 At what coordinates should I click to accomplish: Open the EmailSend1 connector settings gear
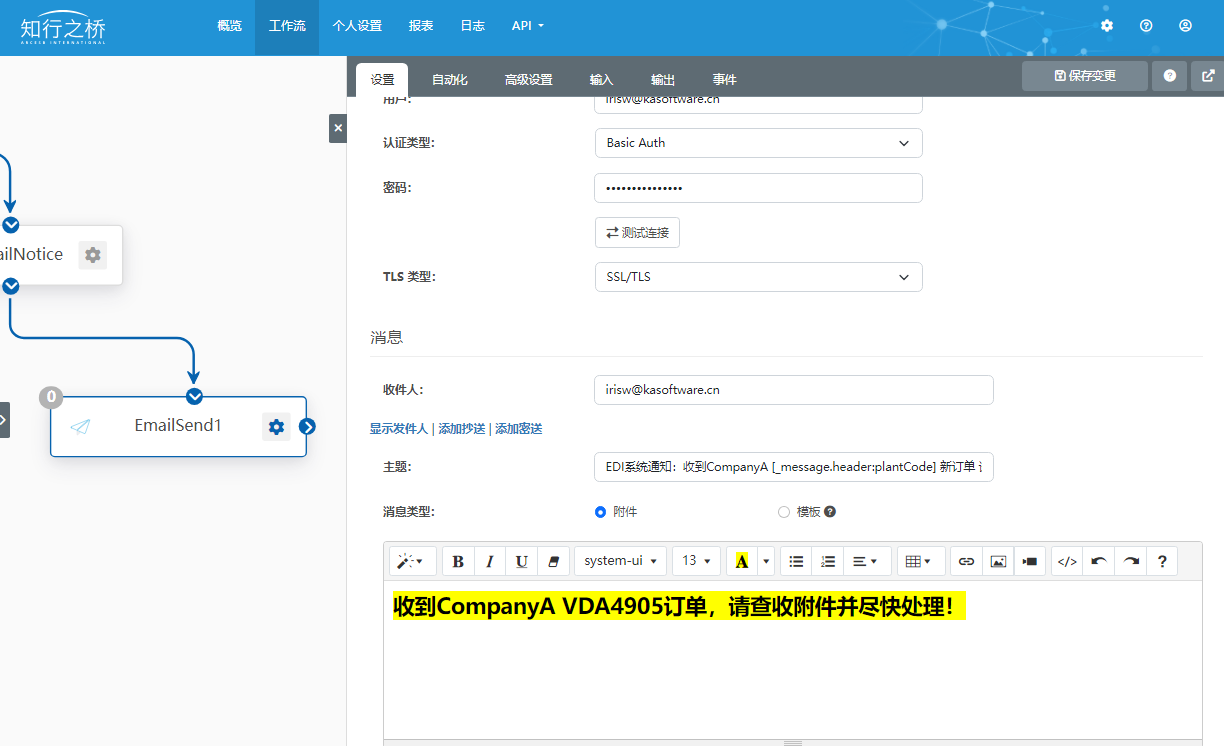[276, 427]
